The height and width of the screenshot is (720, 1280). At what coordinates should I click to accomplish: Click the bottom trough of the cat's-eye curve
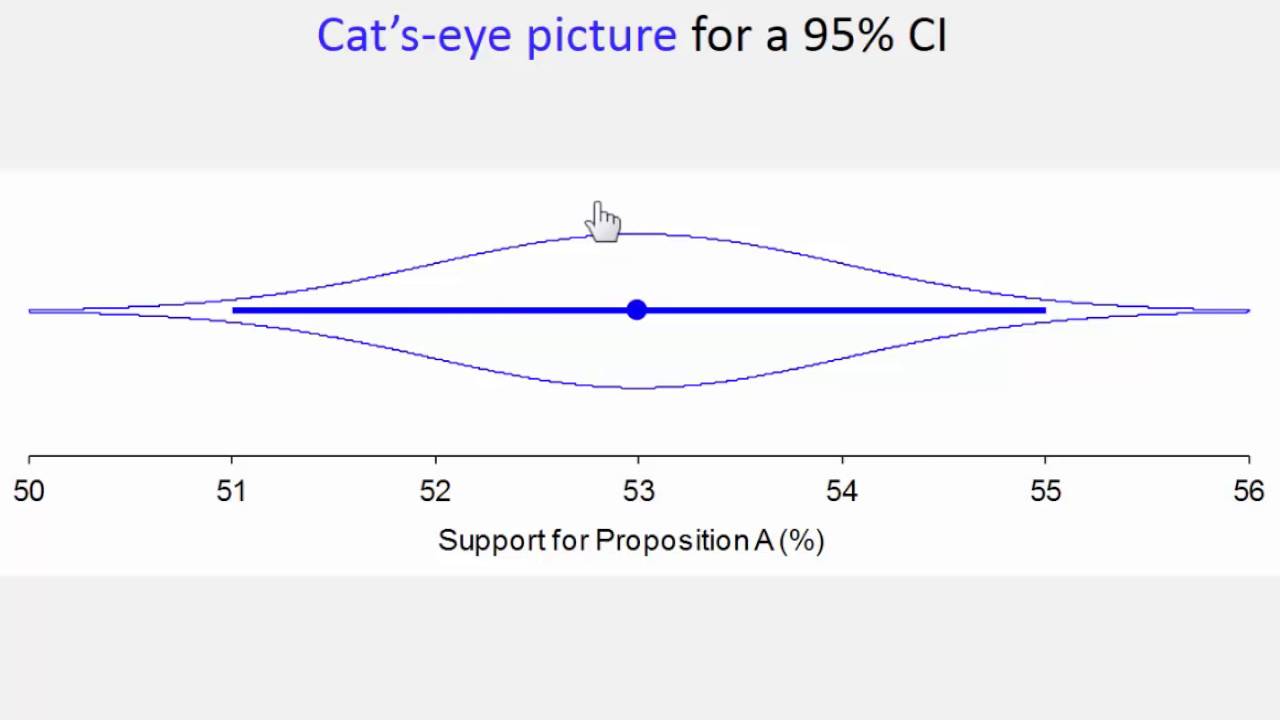click(x=638, y=387)
